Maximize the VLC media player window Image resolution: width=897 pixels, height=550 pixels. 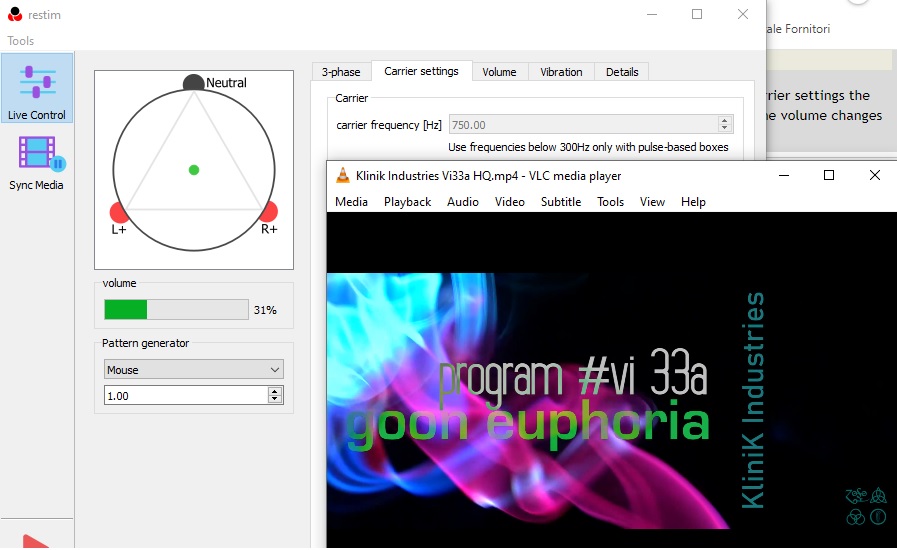click(x=829, y=175)
